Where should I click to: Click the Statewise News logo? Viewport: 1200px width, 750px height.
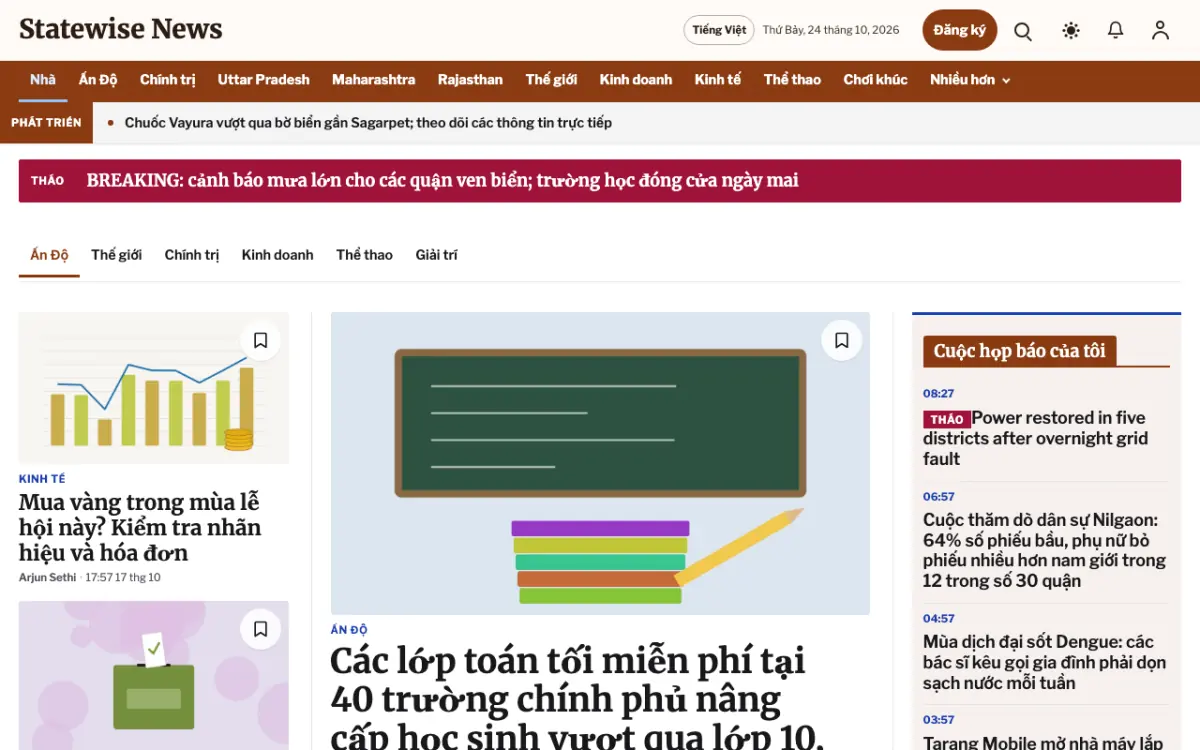click(121, 29)
